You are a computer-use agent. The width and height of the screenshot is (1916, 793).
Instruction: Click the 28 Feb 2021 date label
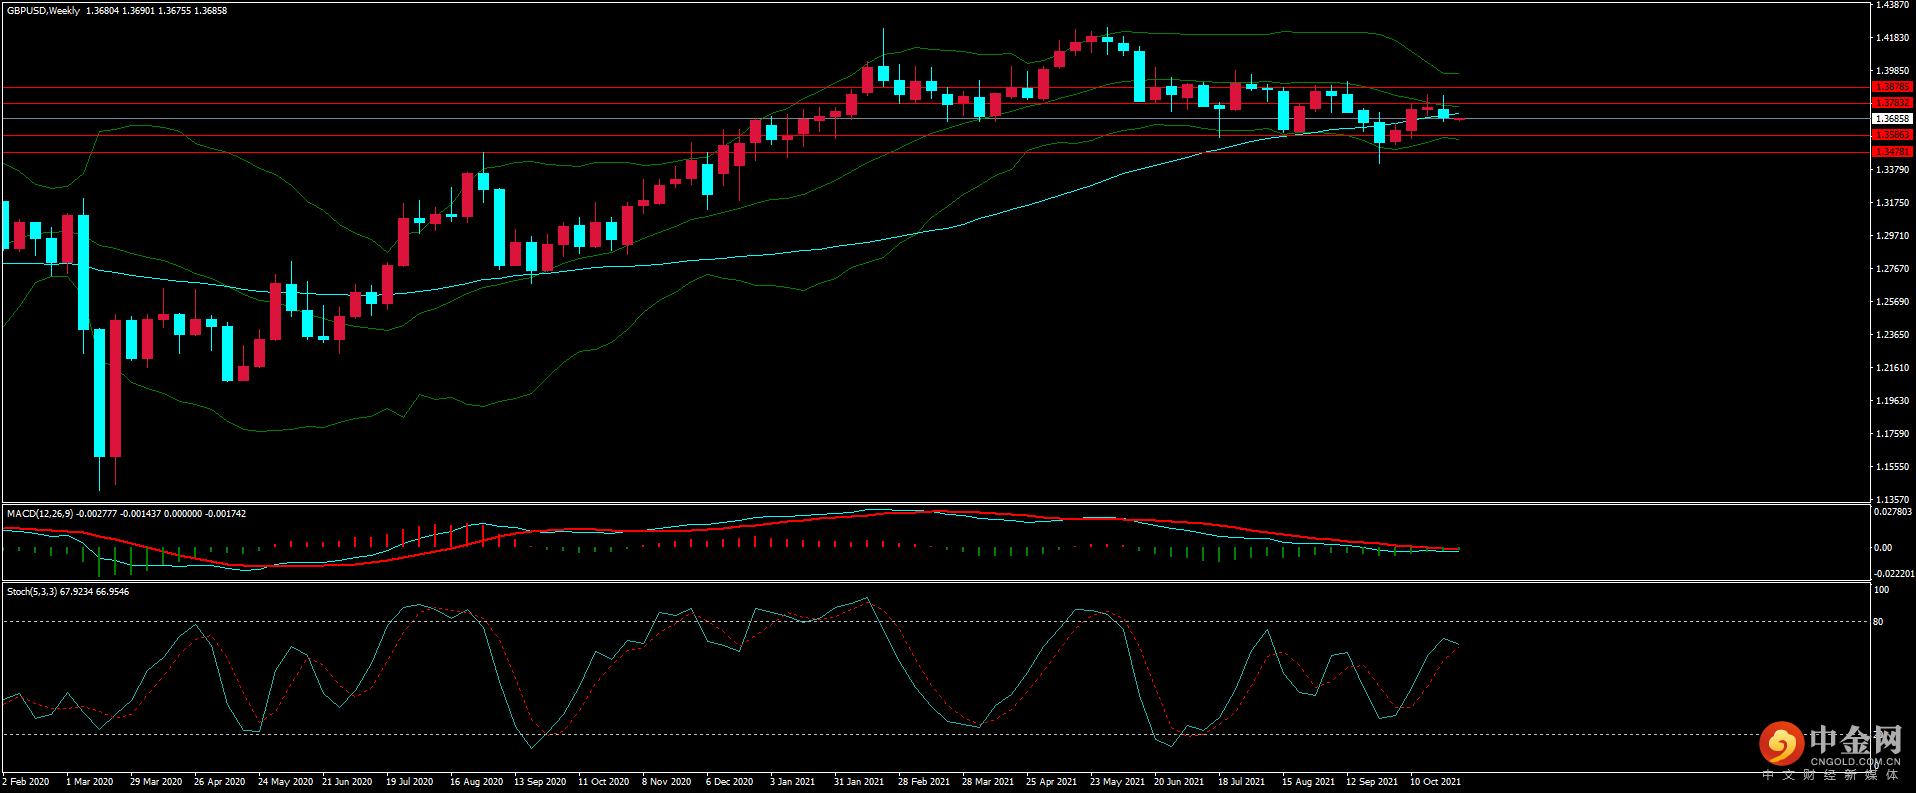[x=924, y=782]
